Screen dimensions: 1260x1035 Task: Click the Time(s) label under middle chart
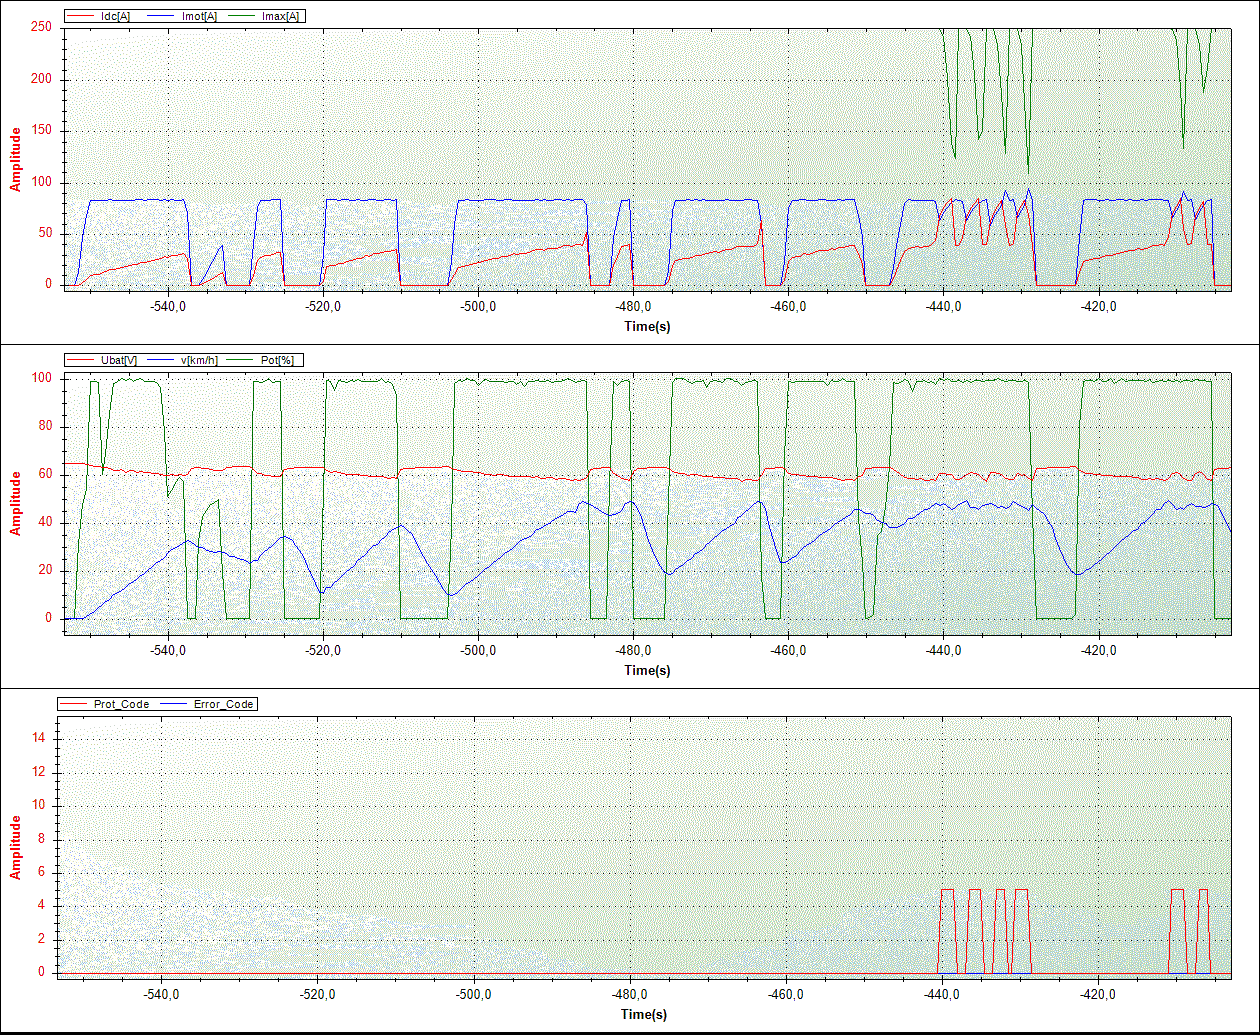[x=647, y=670]
